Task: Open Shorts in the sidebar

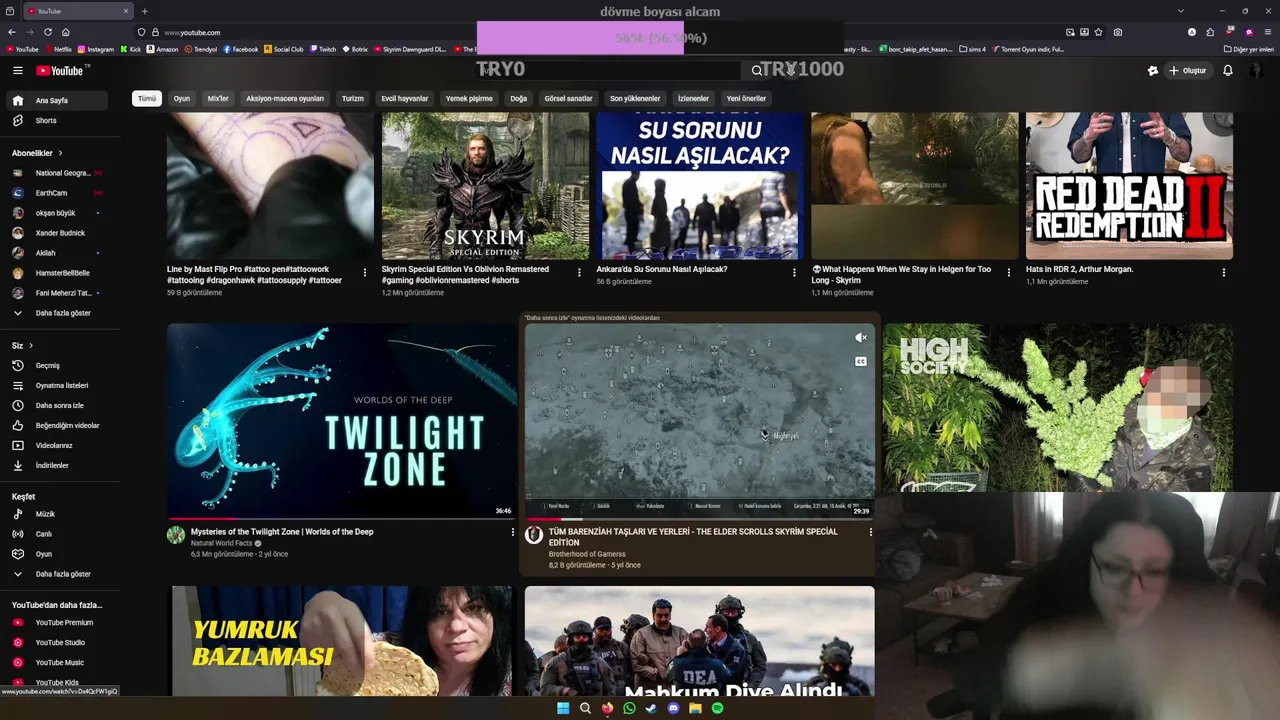Action: click(56, 121)
